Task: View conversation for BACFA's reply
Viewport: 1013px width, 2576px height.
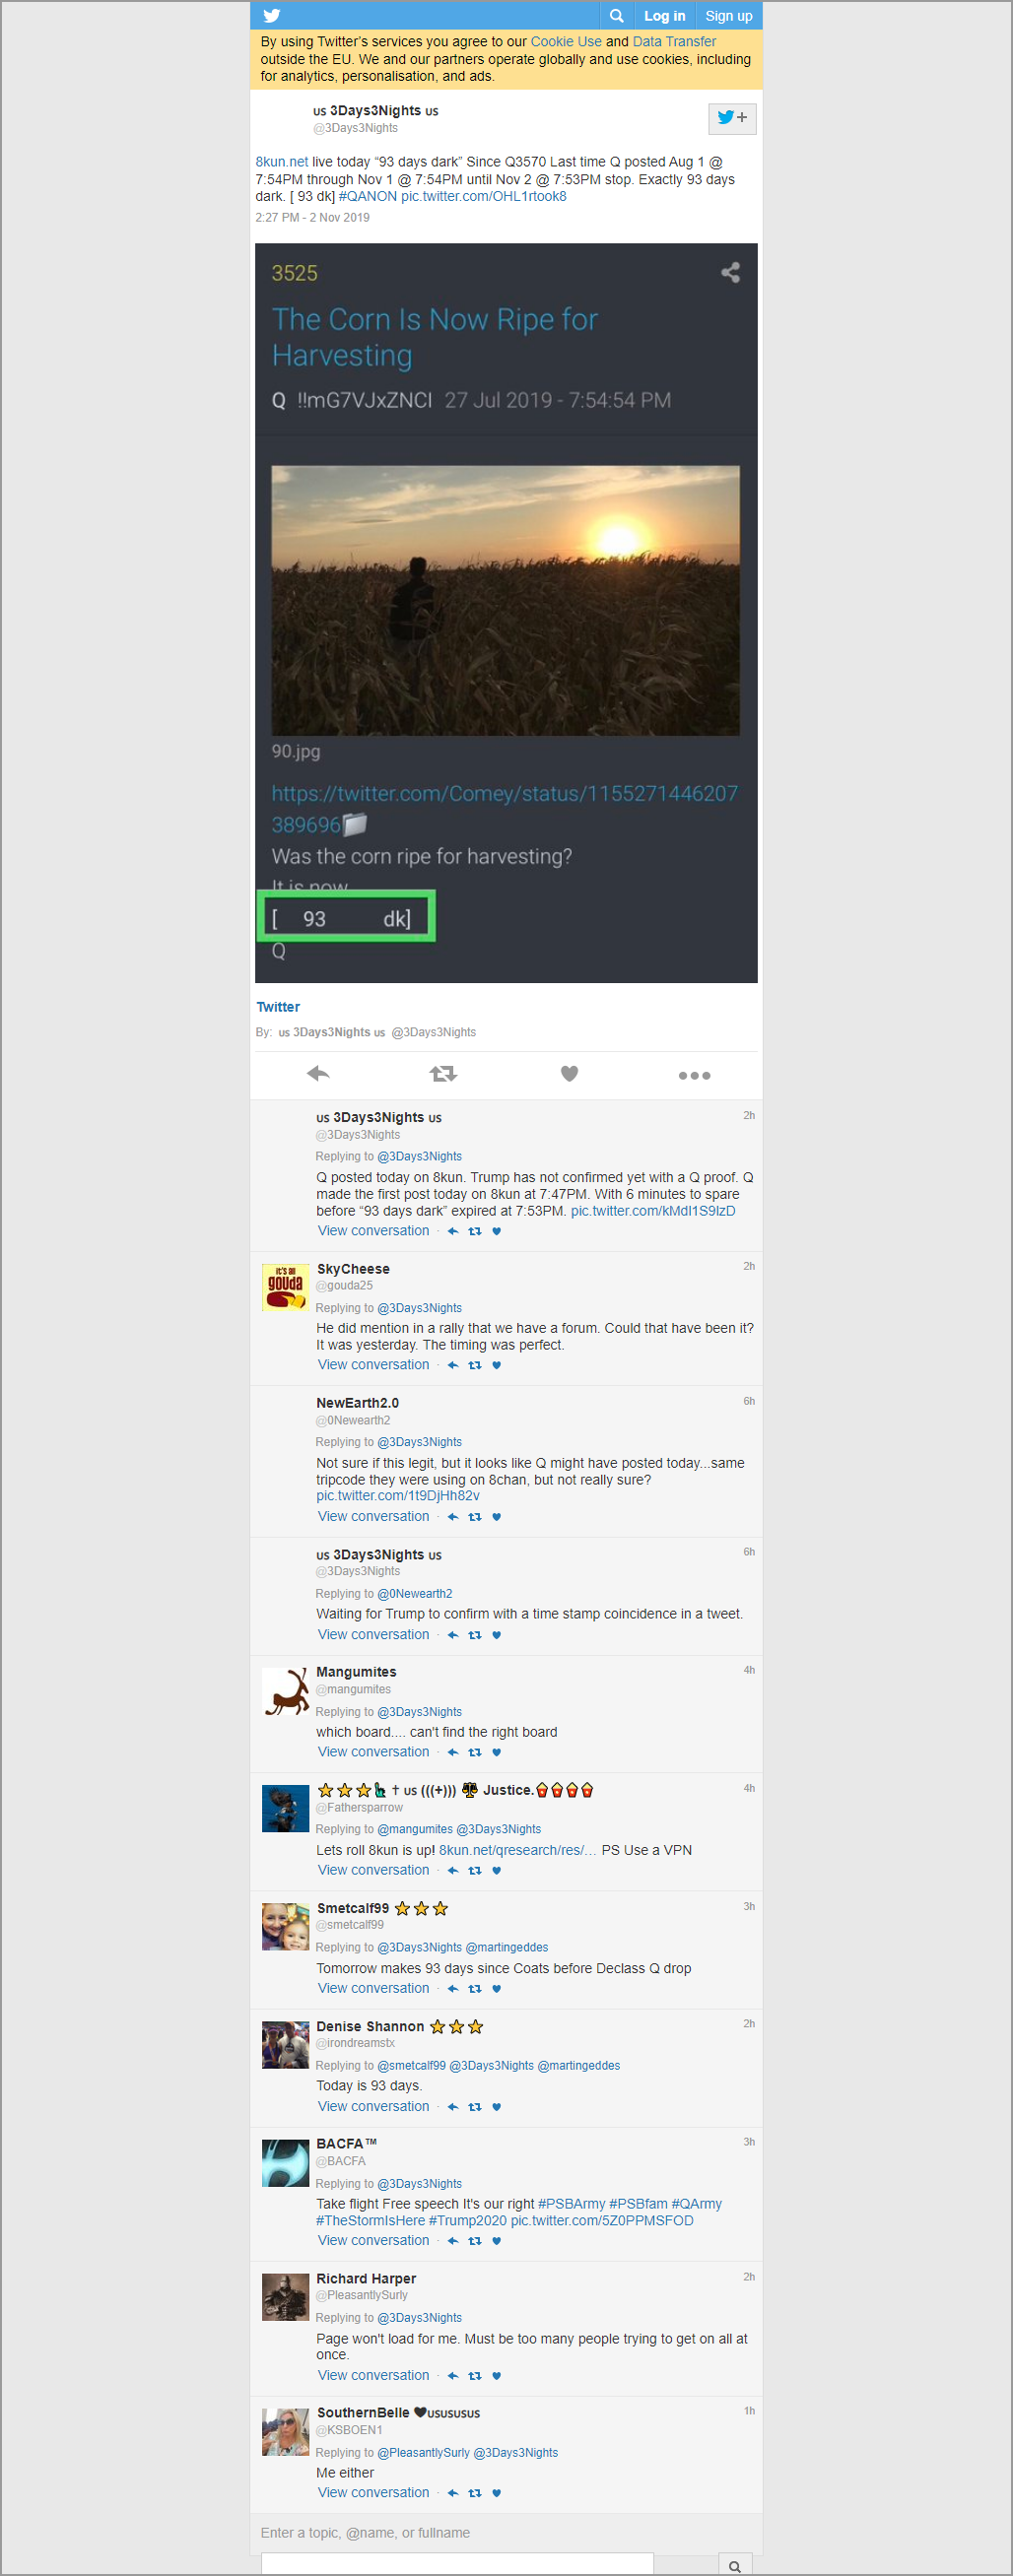Action: point(373,2241)
